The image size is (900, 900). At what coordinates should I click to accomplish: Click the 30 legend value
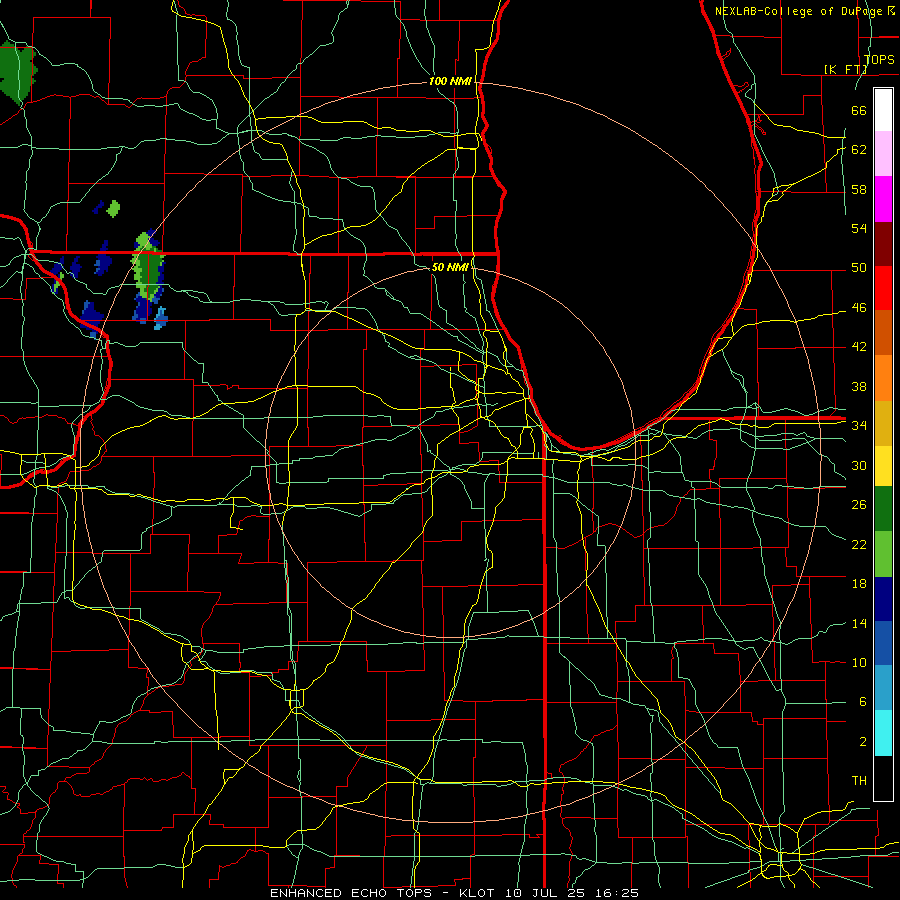[x=859, y=465]
